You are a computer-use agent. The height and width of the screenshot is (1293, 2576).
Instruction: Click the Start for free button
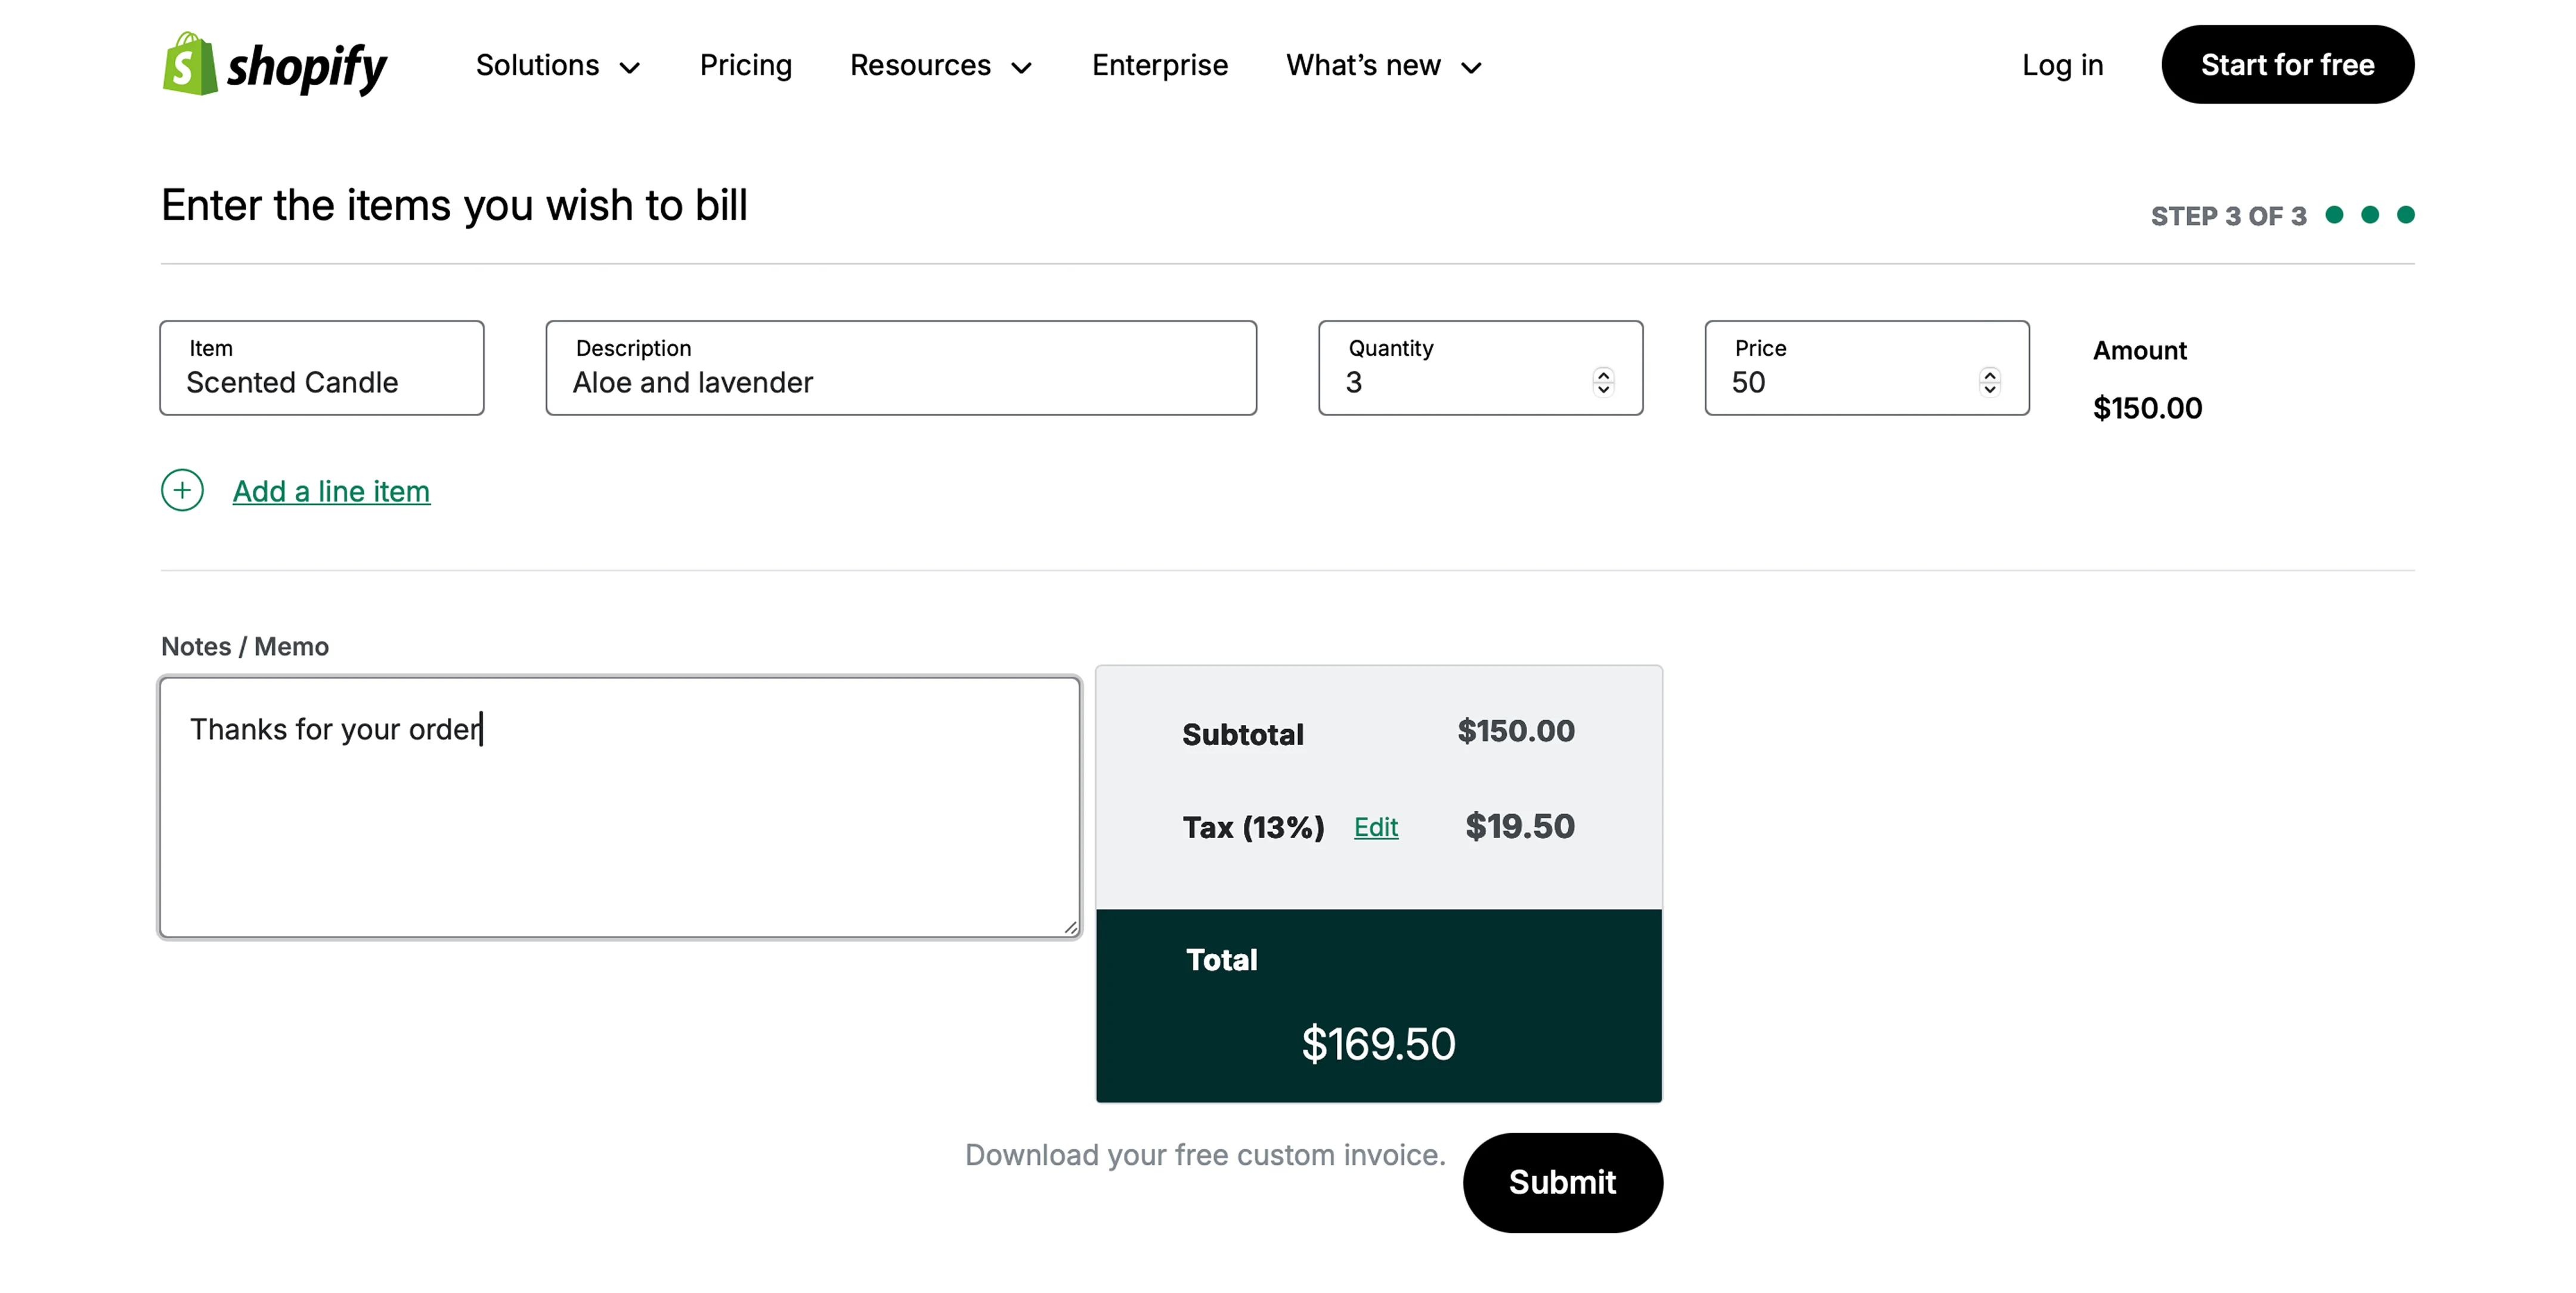tap(2287, 65)
